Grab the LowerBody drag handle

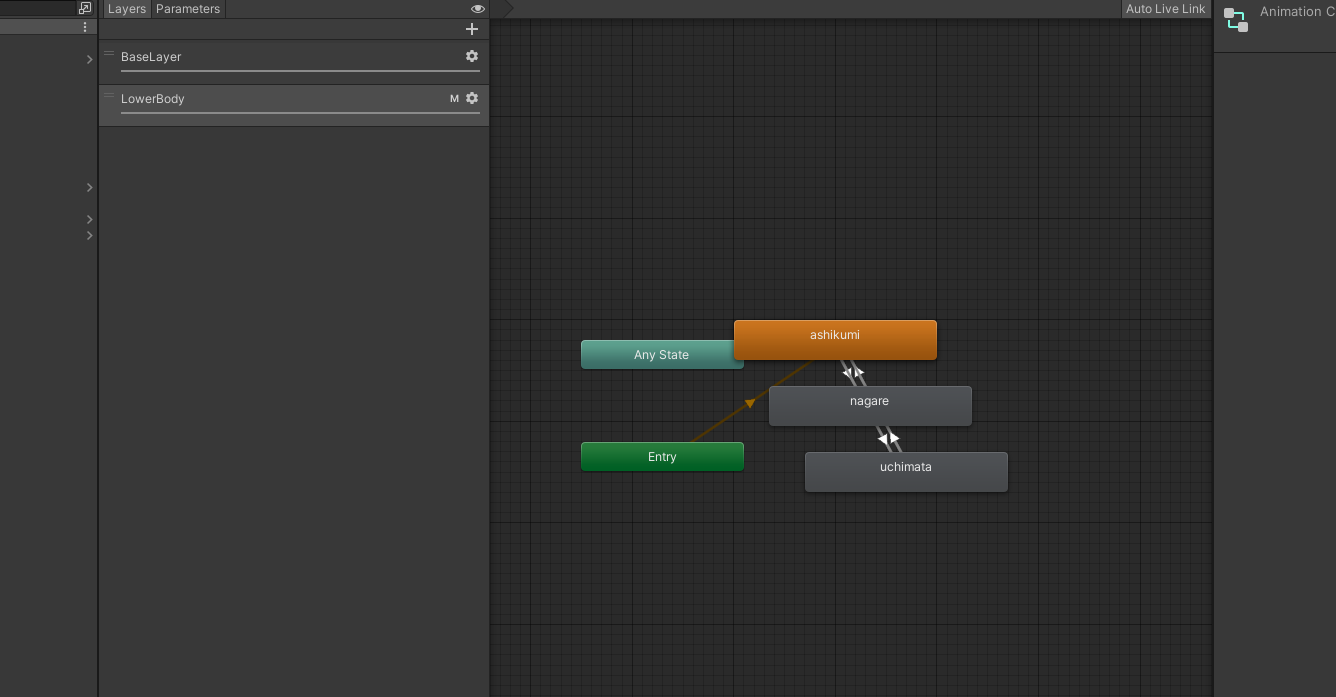coord(109,95)
